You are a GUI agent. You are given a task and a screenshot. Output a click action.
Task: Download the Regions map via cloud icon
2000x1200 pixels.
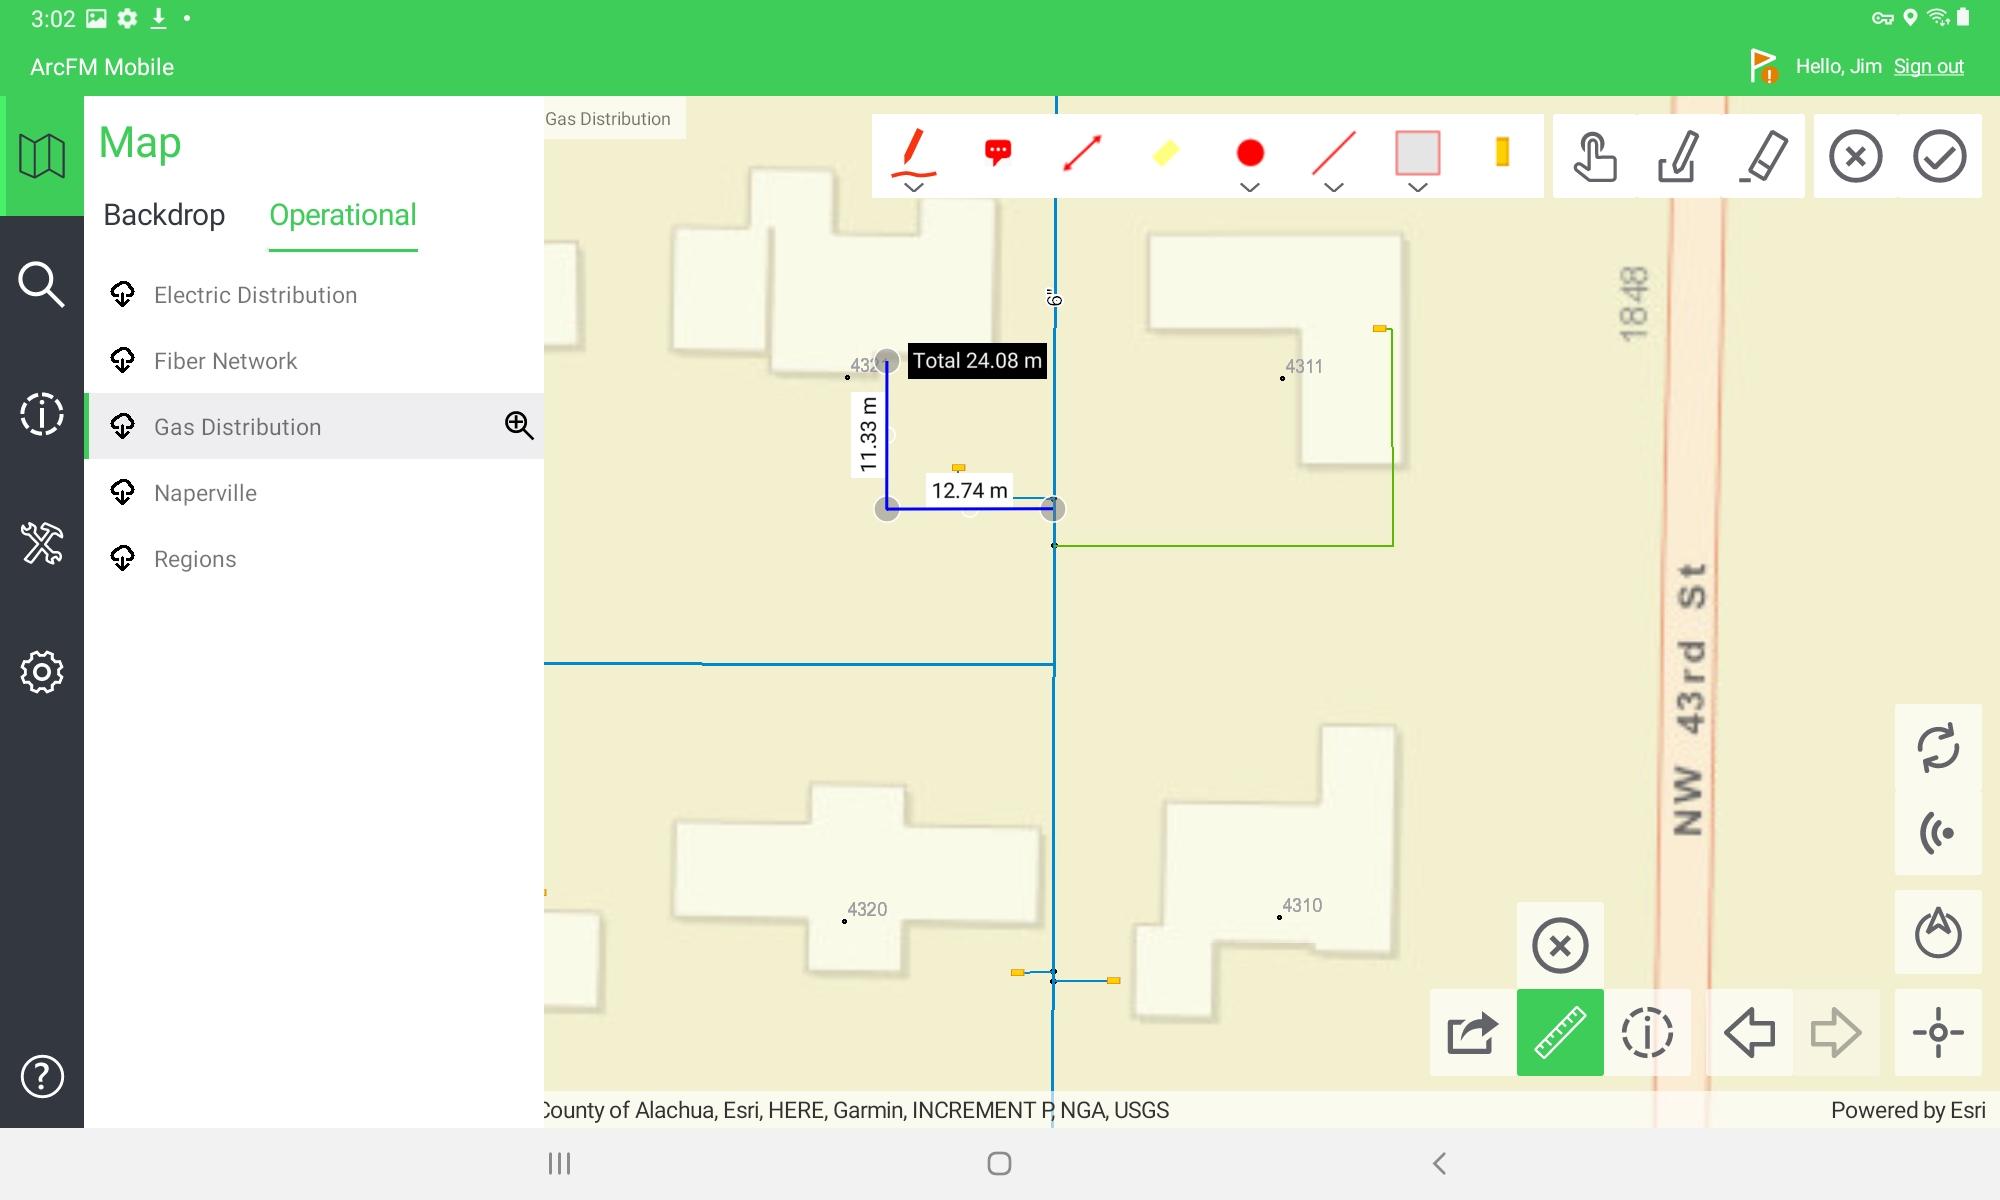click(123, 558)
